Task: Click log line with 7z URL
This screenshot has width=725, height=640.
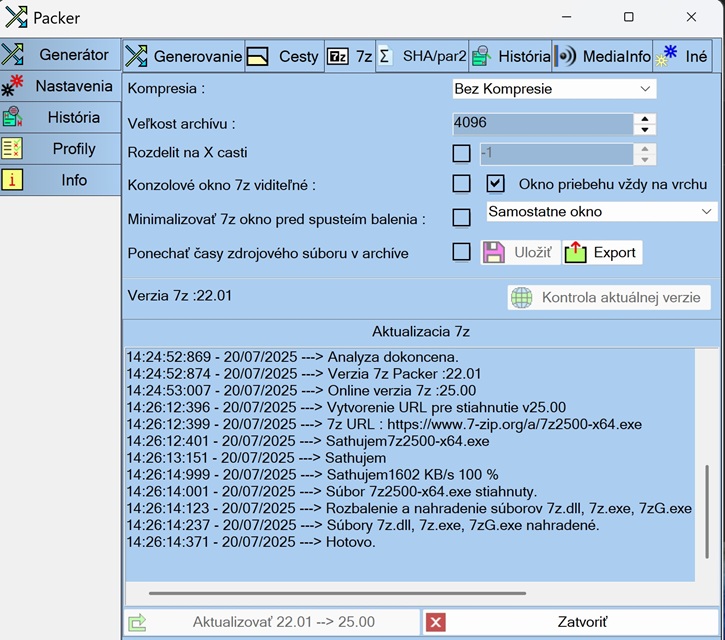Action: point(384,425)
